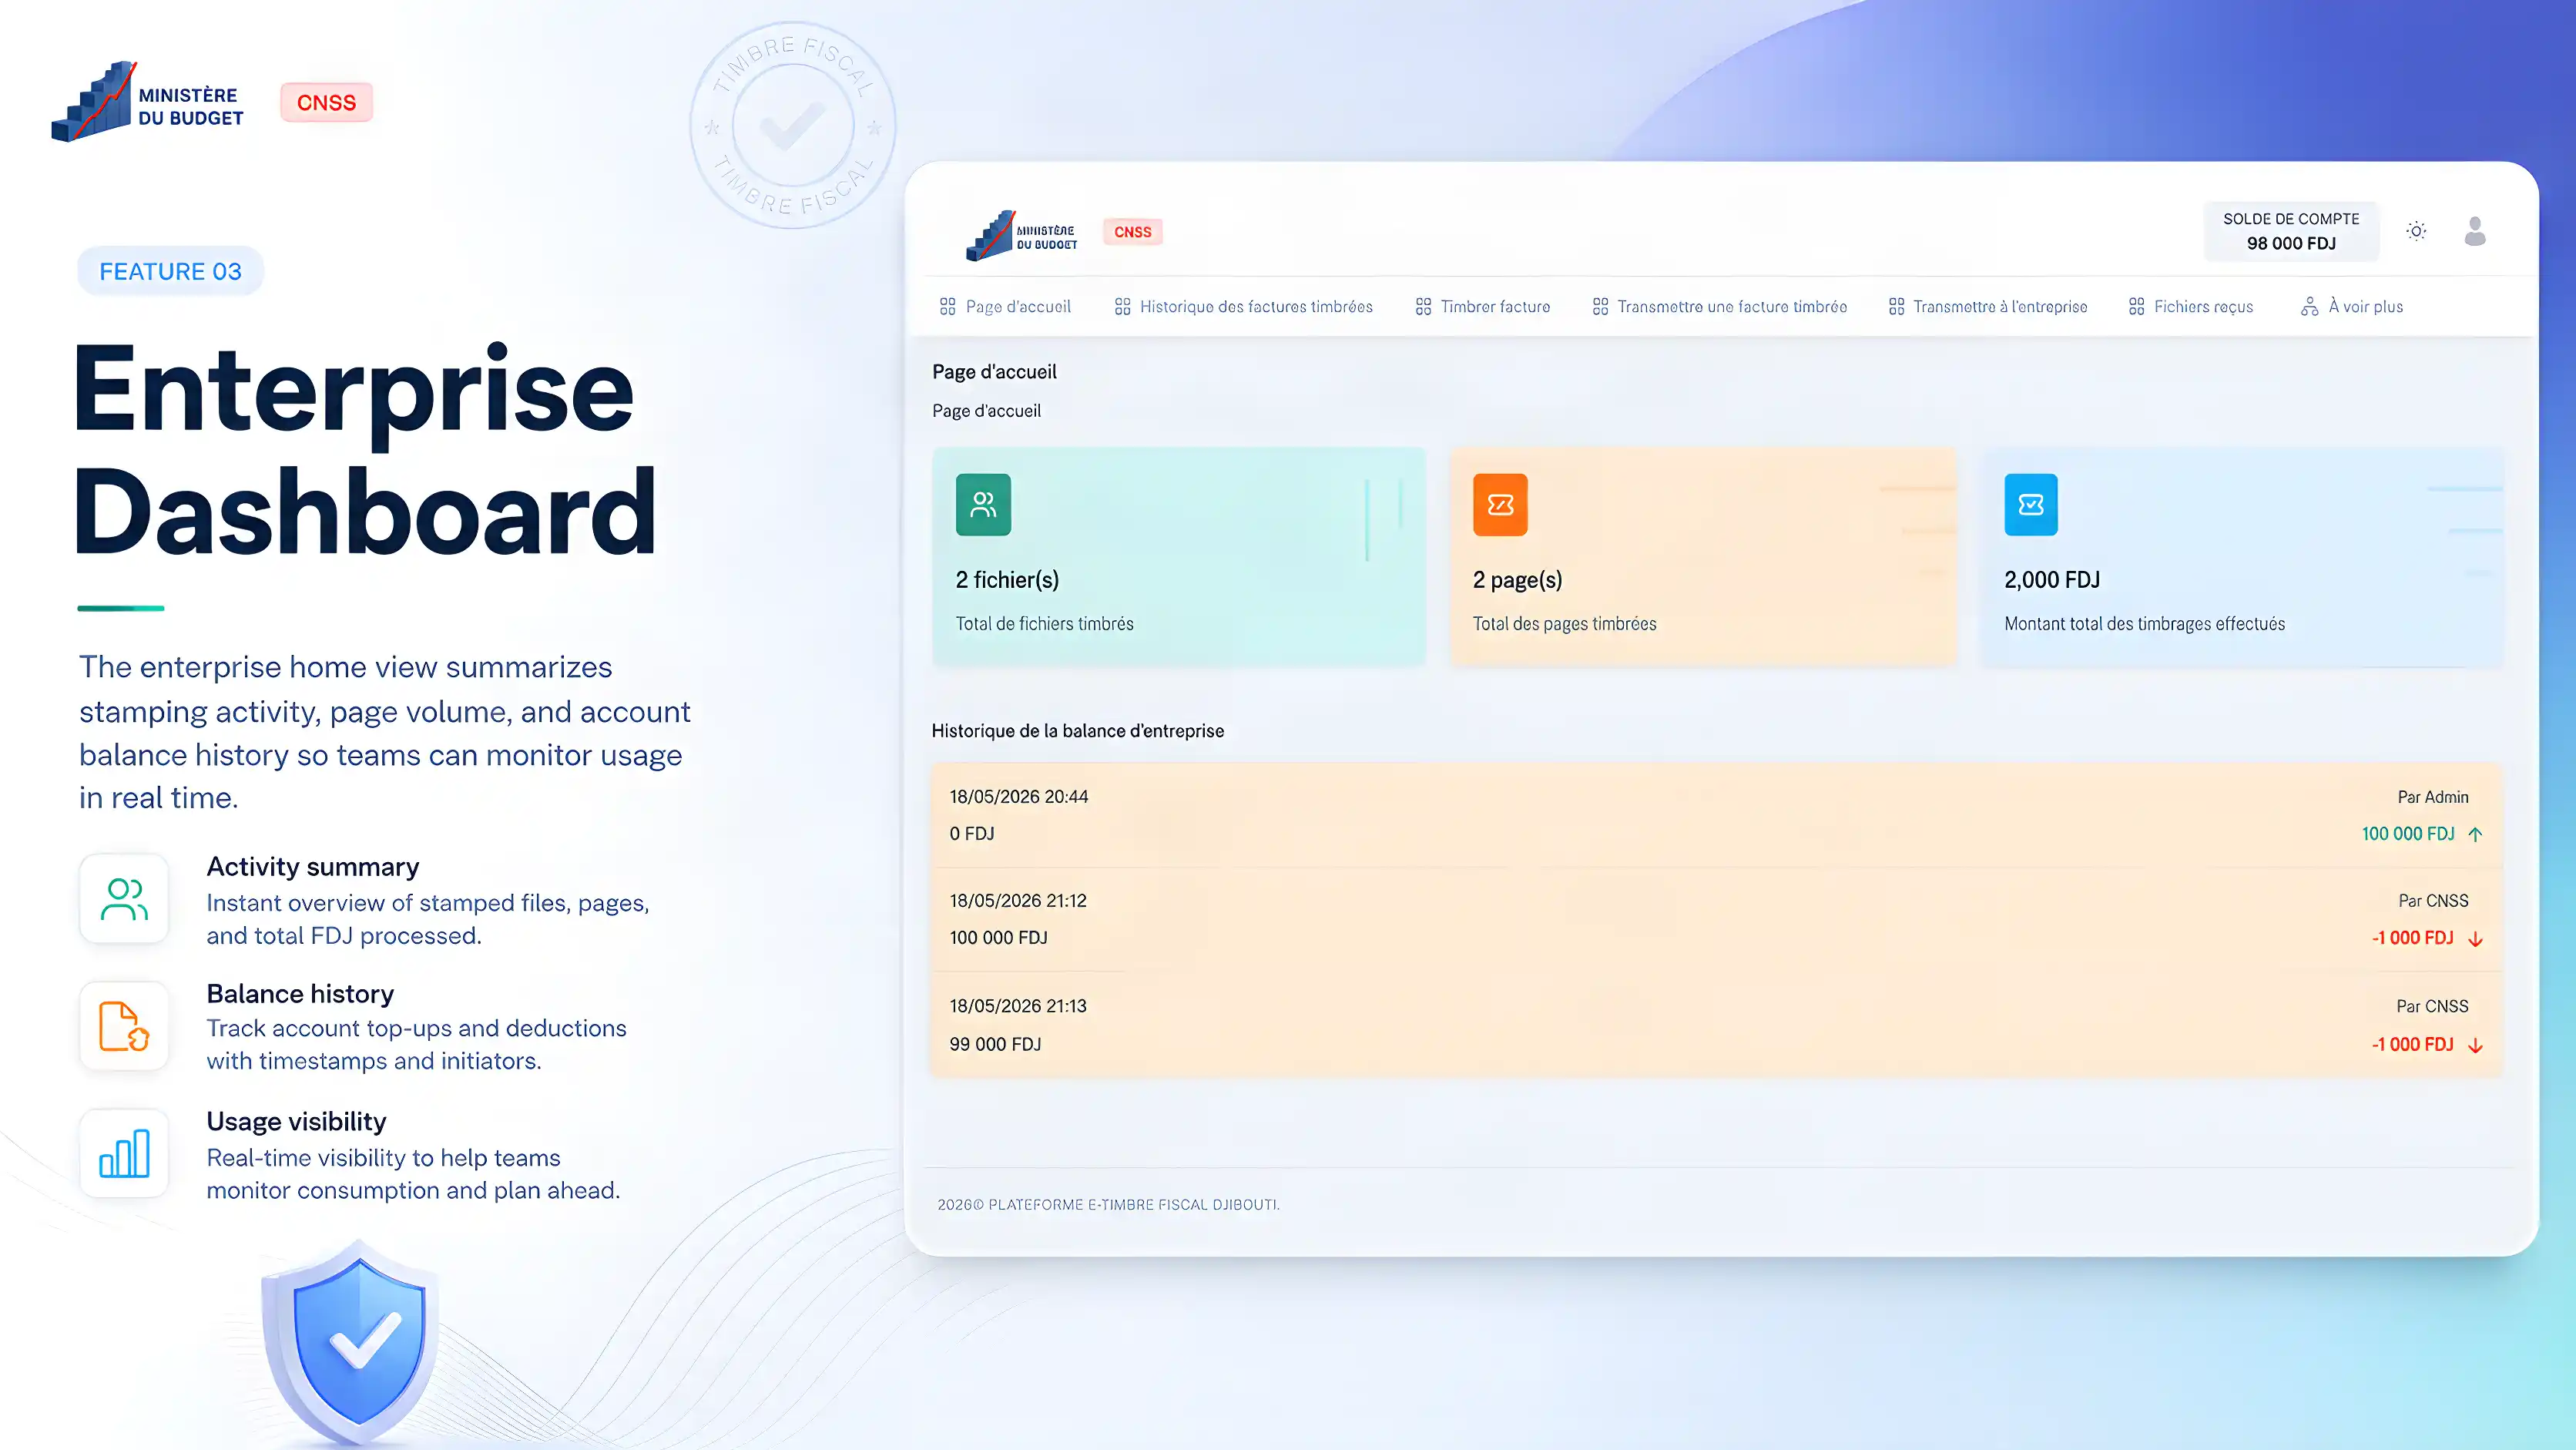Click Par CNSS in the 21:13 row
The height and width of the screenshot is (1450, 2576).
(2432, 1006)
